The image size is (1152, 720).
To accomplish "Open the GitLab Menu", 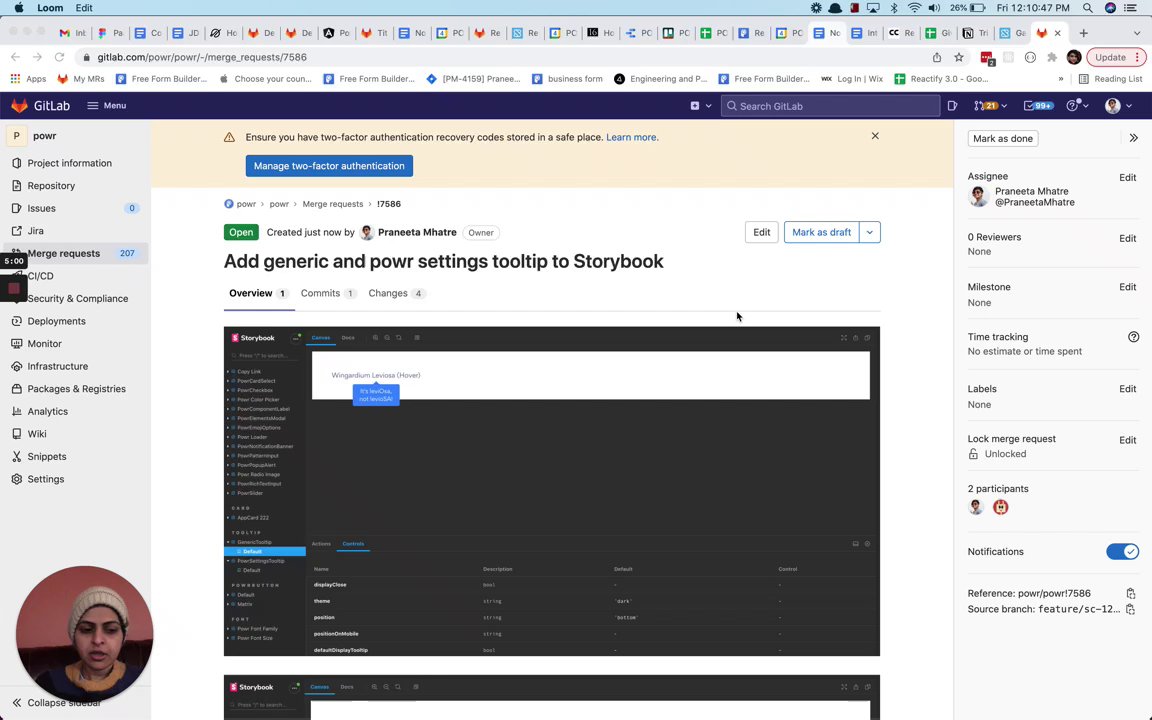I will pos(107,106).
